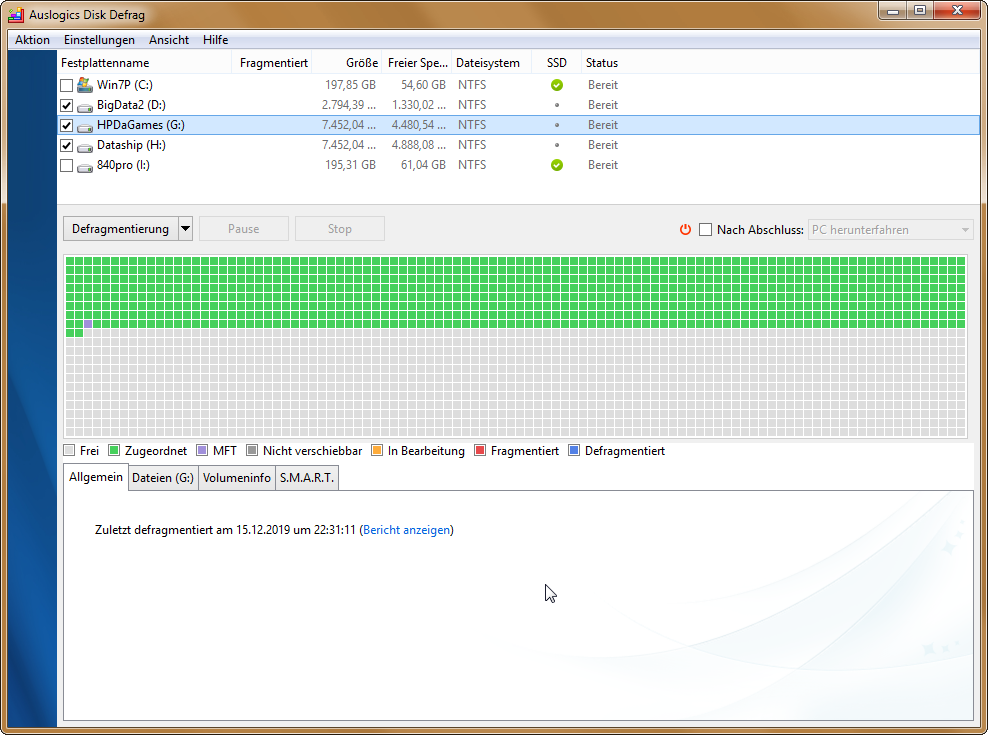
Task: Click the green SSD indicator for Win7P (C:)
Action: (x=557, y=85)
